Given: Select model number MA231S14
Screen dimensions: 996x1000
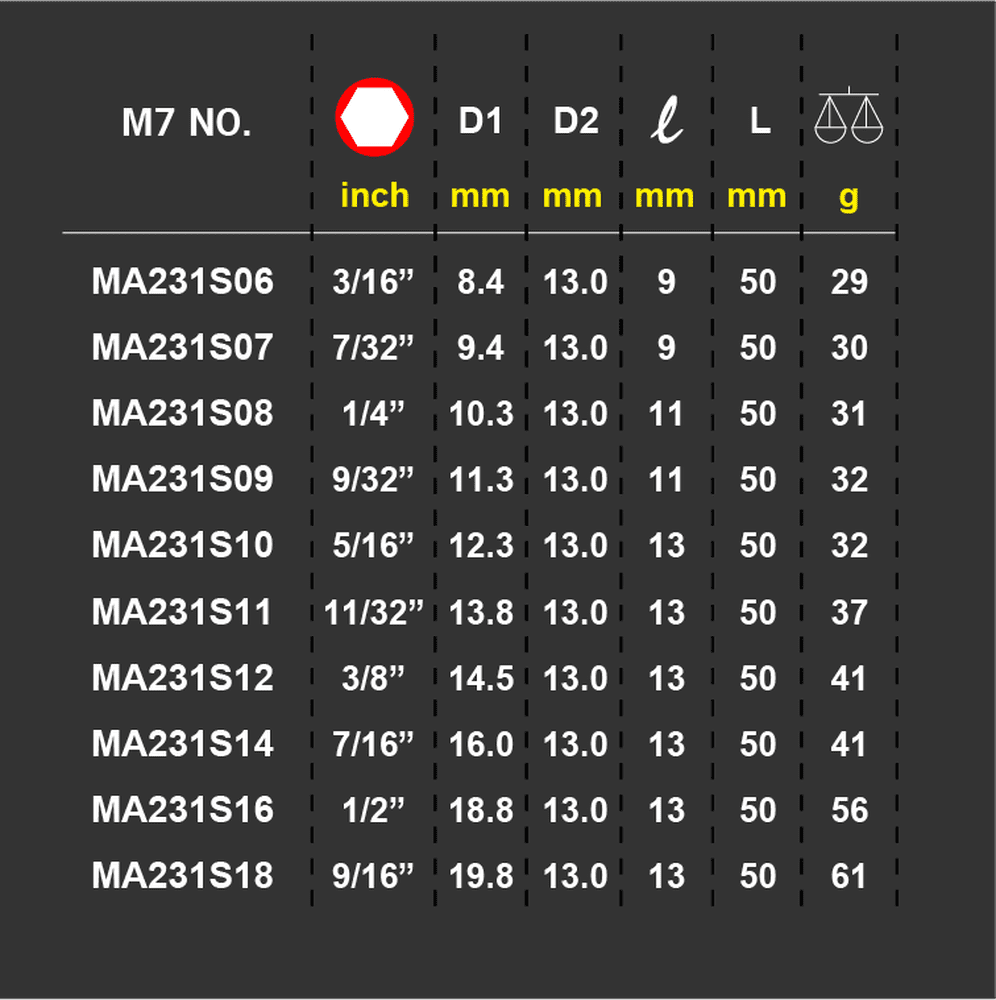Looking at the screenshot, I should 182,744.
